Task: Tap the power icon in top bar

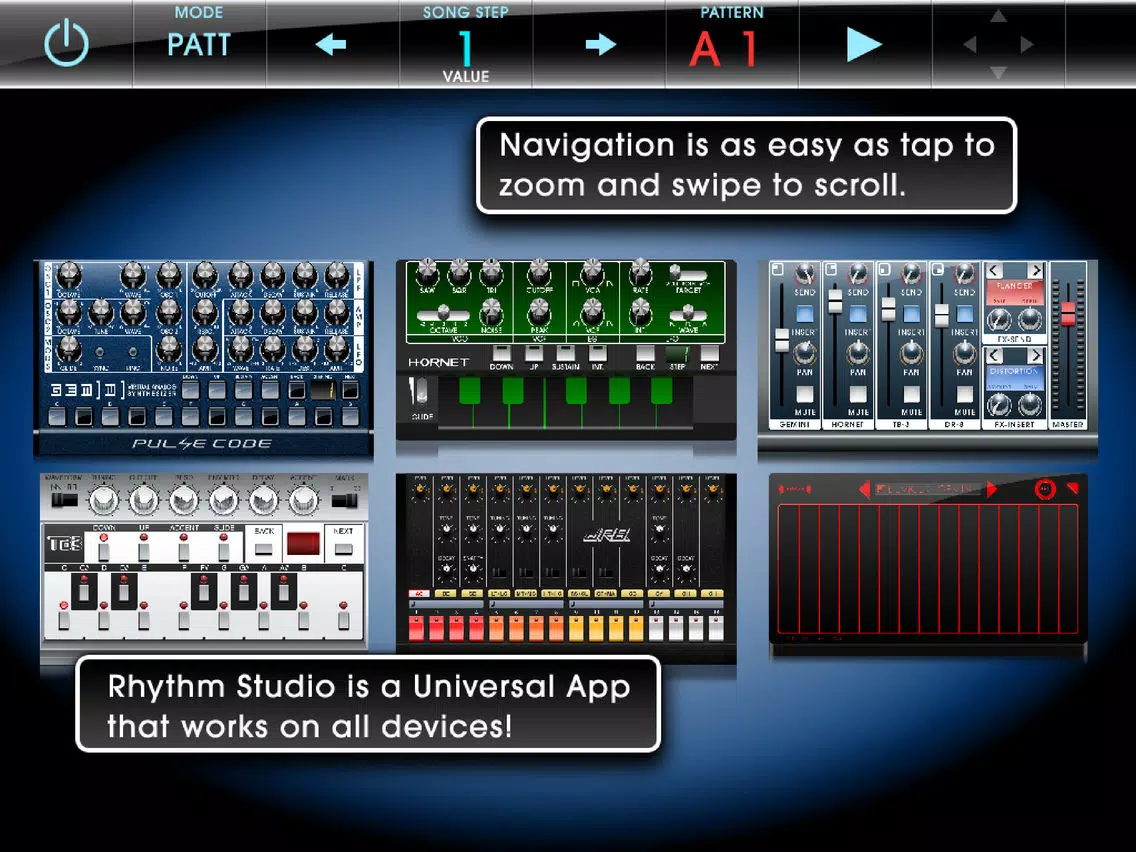Action: coord(67,43)
